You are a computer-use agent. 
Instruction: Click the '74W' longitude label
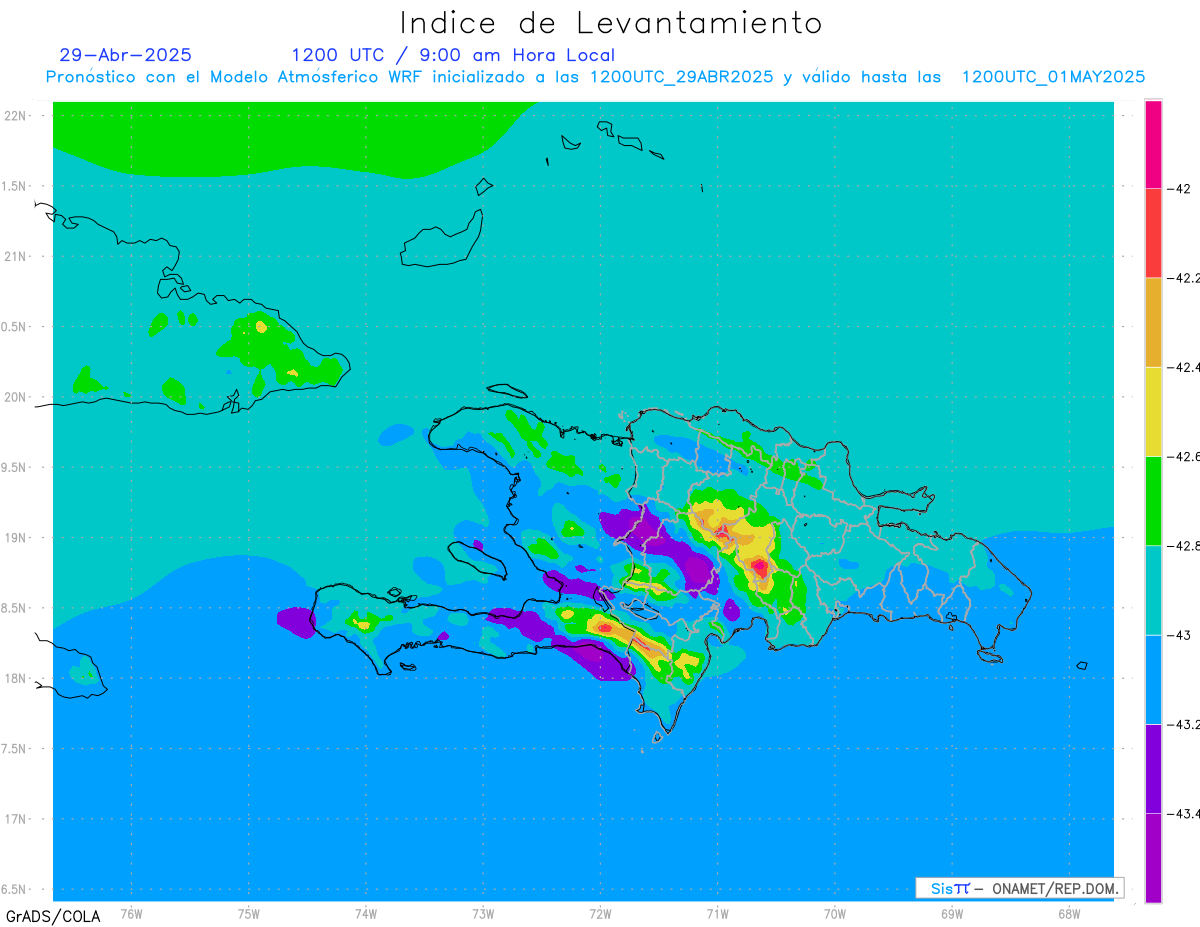tap(365, 913)
